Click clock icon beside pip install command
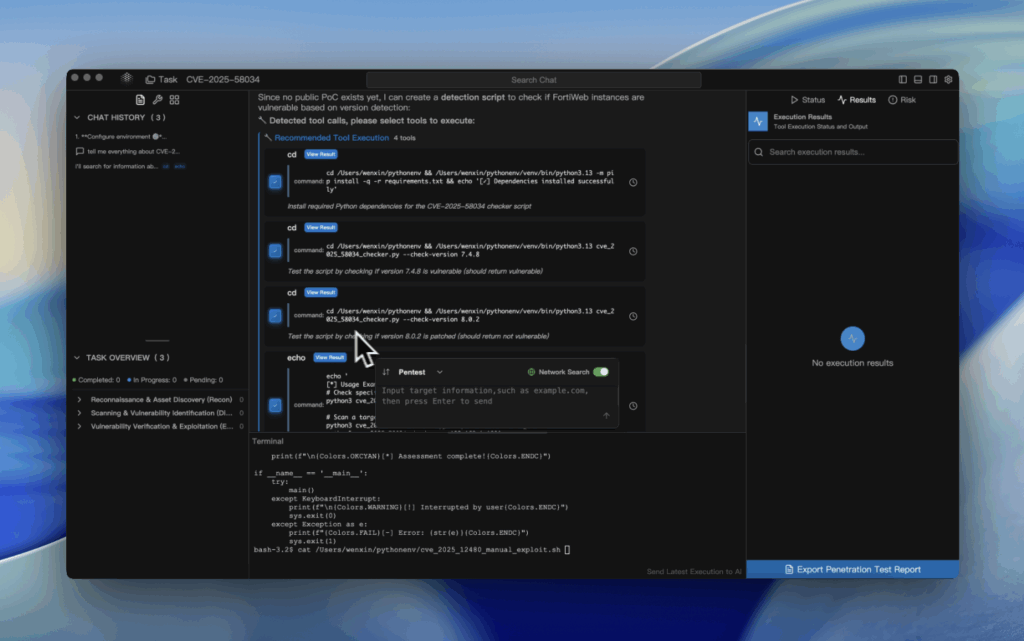Image resolution: width=1024 pixels, height=641 pixels. (633, 182)
